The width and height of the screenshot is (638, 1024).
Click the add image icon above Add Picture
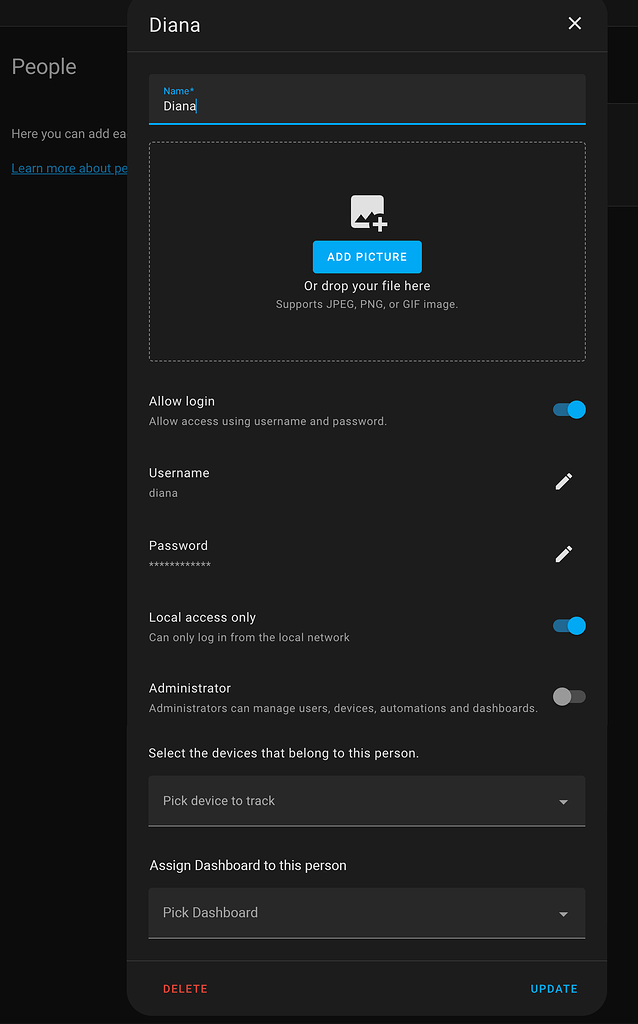click(369, 213)
